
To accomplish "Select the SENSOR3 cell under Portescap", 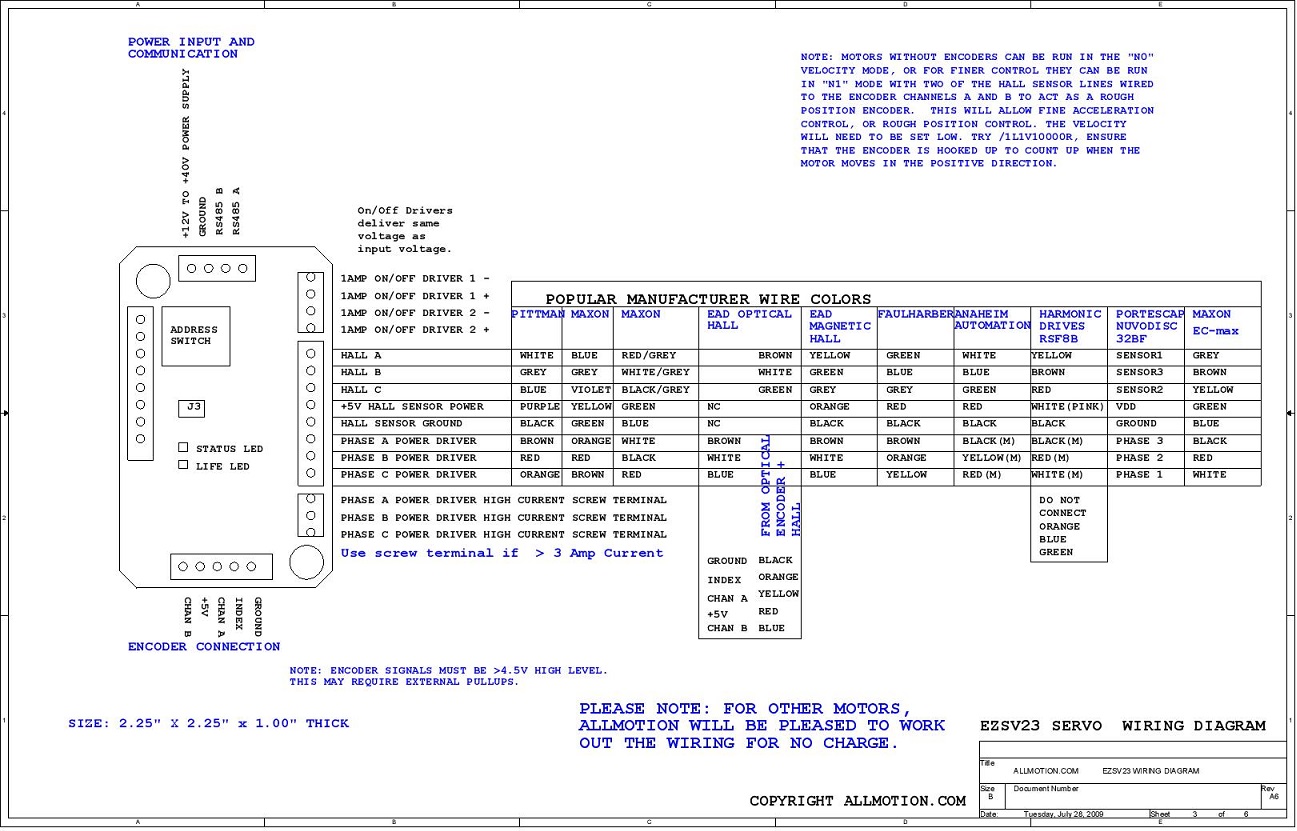I will click(1140, 372).
